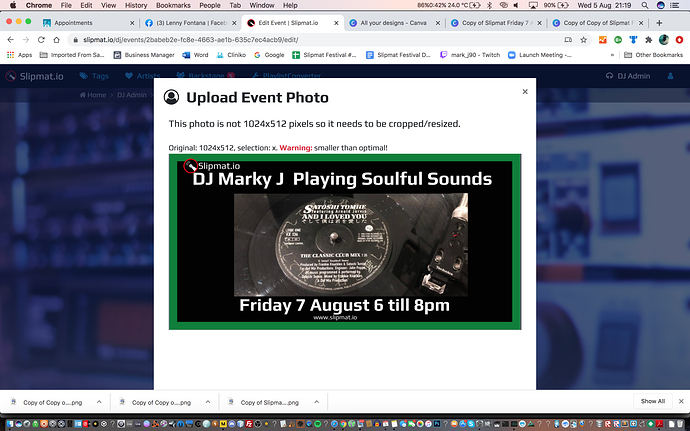Open Bluetooth status menu

[x=489, y=5]
